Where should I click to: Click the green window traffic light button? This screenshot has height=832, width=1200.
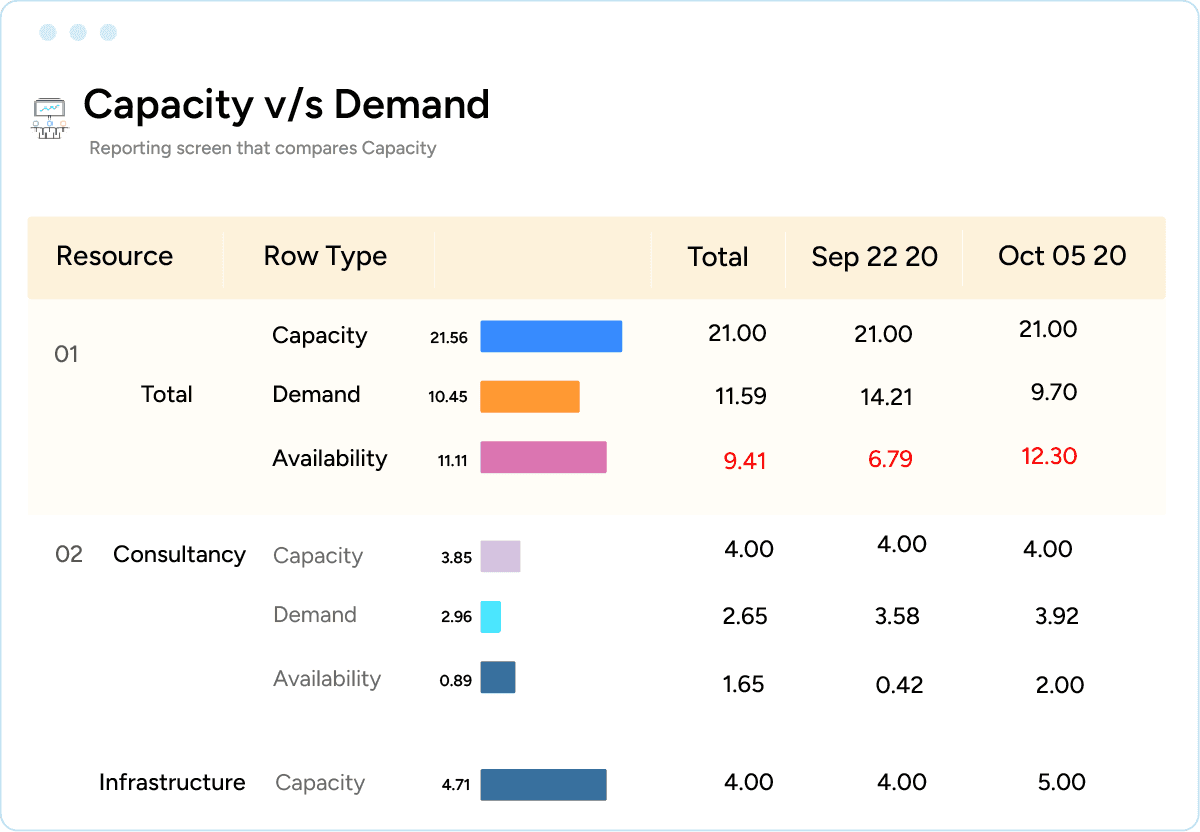pos(111,31)
